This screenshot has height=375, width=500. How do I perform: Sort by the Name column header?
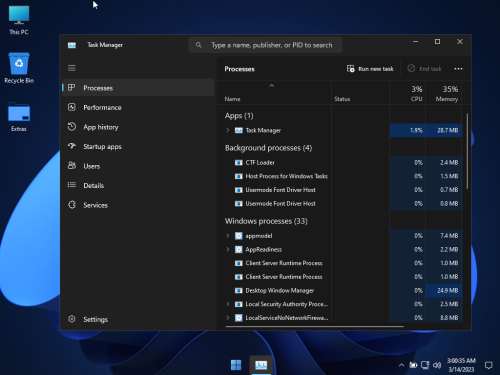[x=275, y=93]
